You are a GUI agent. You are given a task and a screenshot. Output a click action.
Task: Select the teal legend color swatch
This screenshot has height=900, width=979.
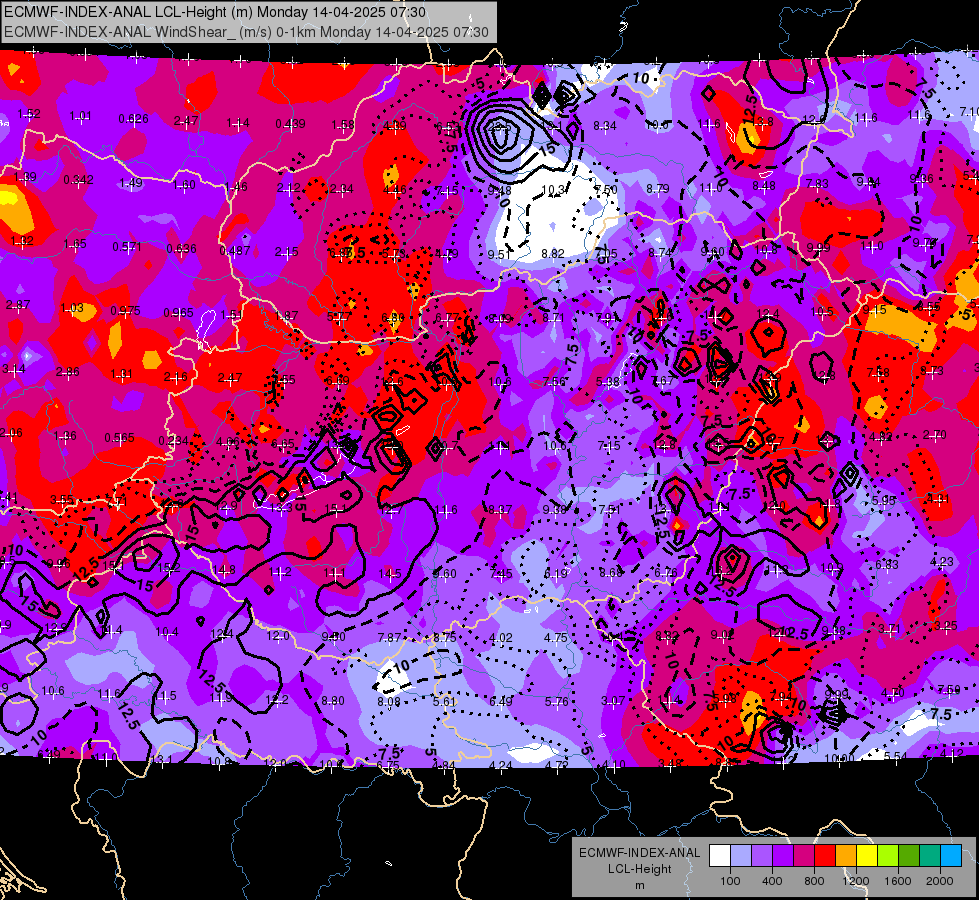[x=930, y=856]
